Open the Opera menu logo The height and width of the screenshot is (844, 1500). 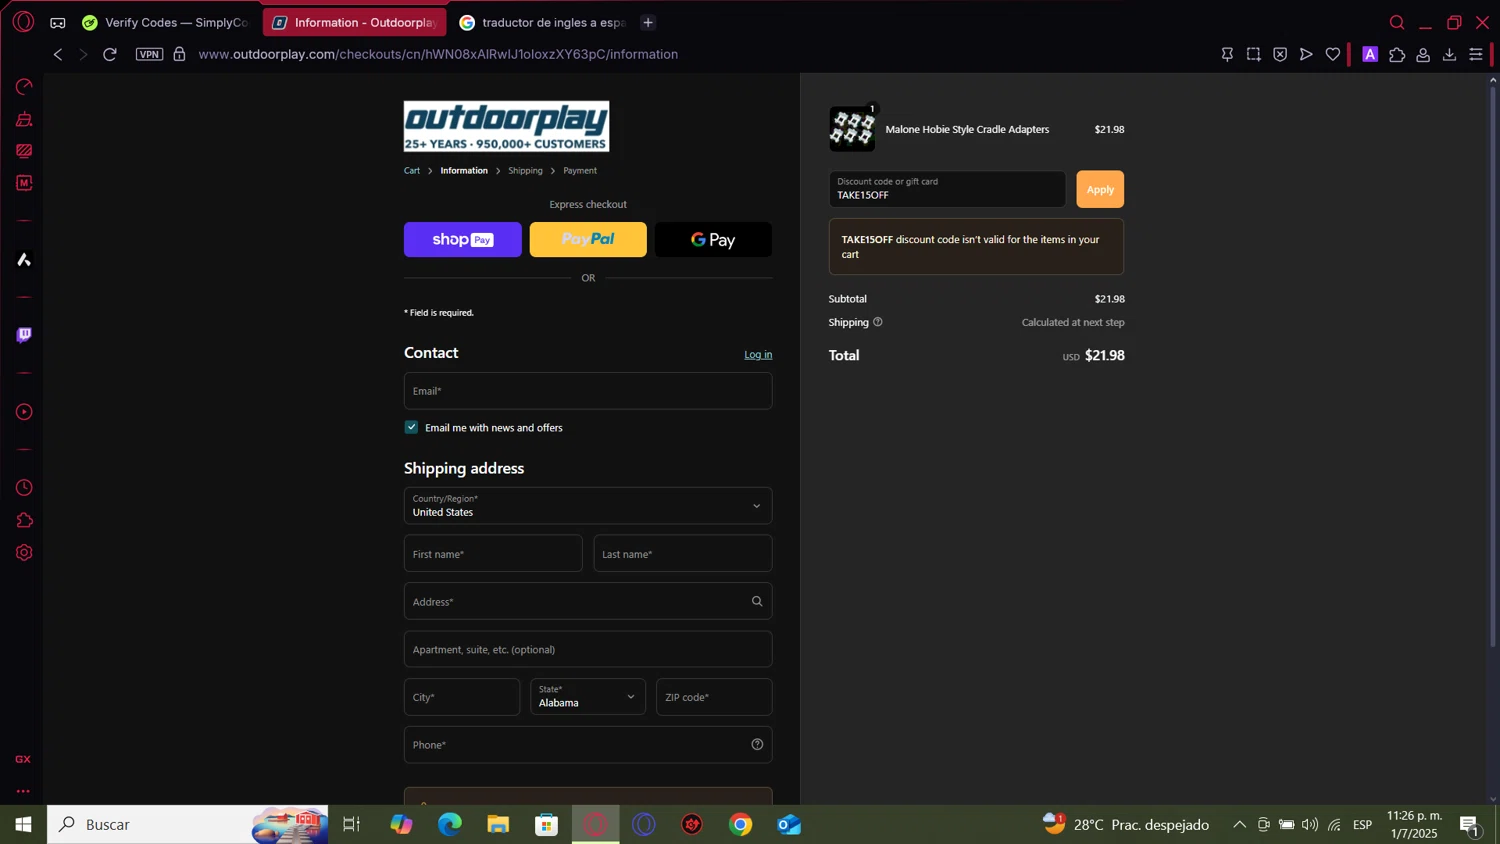click(x=23, y=22)
